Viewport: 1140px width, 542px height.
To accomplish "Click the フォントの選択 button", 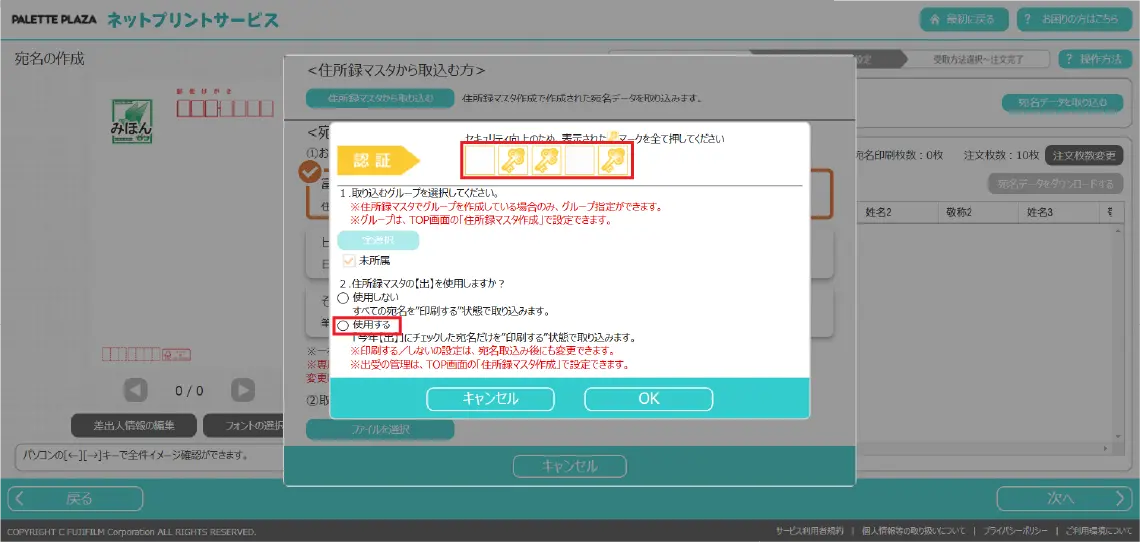I will (244, 425).
